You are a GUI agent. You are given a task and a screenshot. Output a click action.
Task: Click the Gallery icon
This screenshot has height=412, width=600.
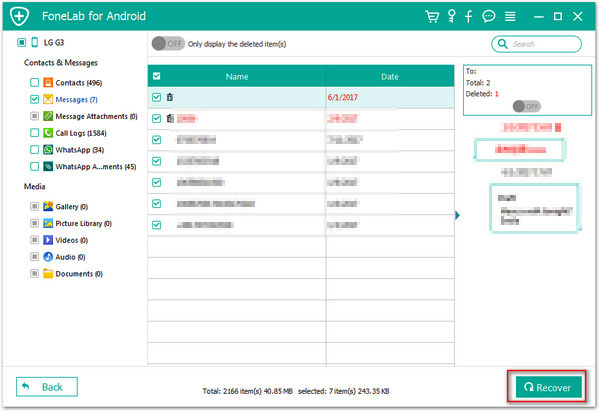[x=48, y=207]
